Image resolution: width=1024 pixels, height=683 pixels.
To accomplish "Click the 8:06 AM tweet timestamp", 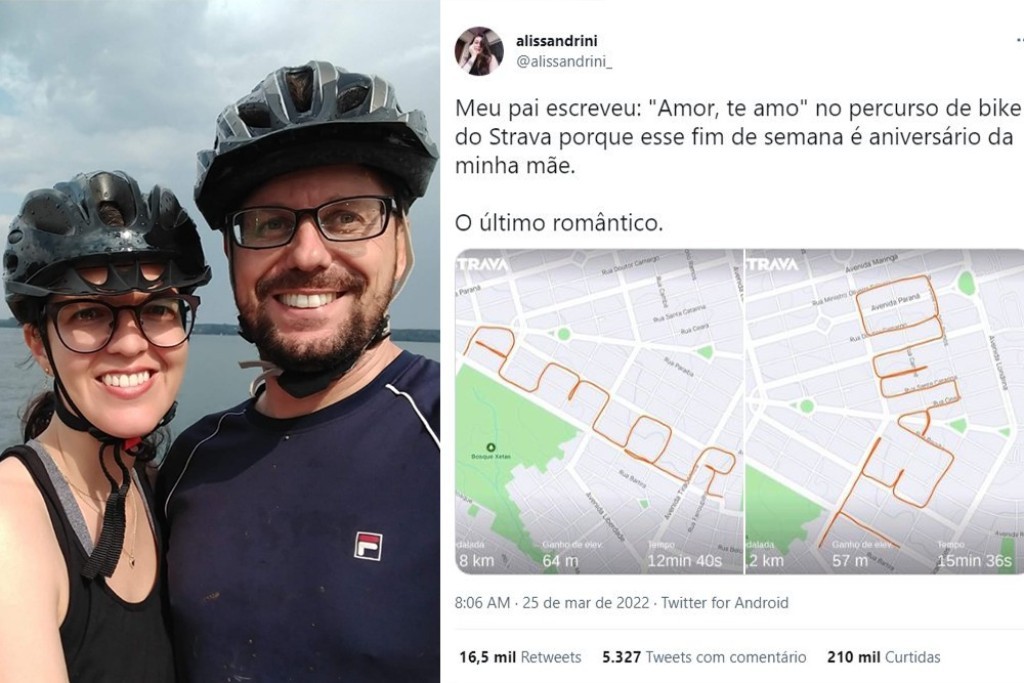I will click(x=482, y=603).
